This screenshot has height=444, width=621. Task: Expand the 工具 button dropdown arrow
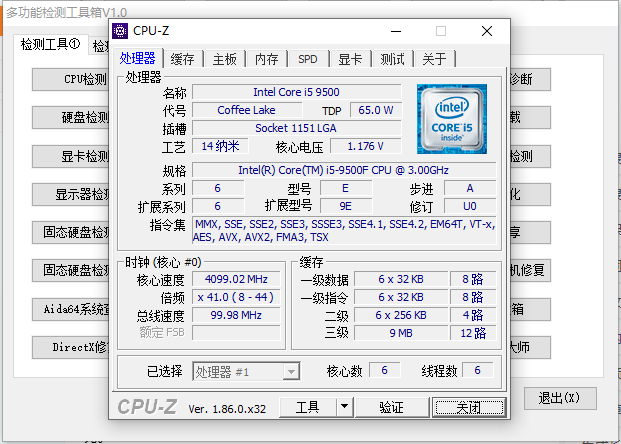pos(345,407)
